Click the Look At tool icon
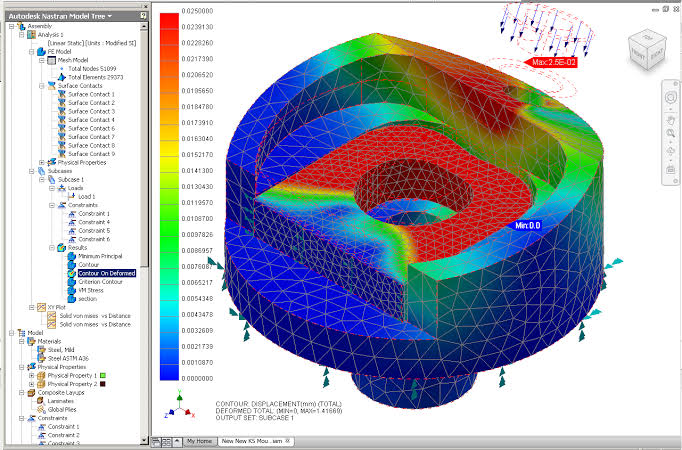 tap(670, 169)
